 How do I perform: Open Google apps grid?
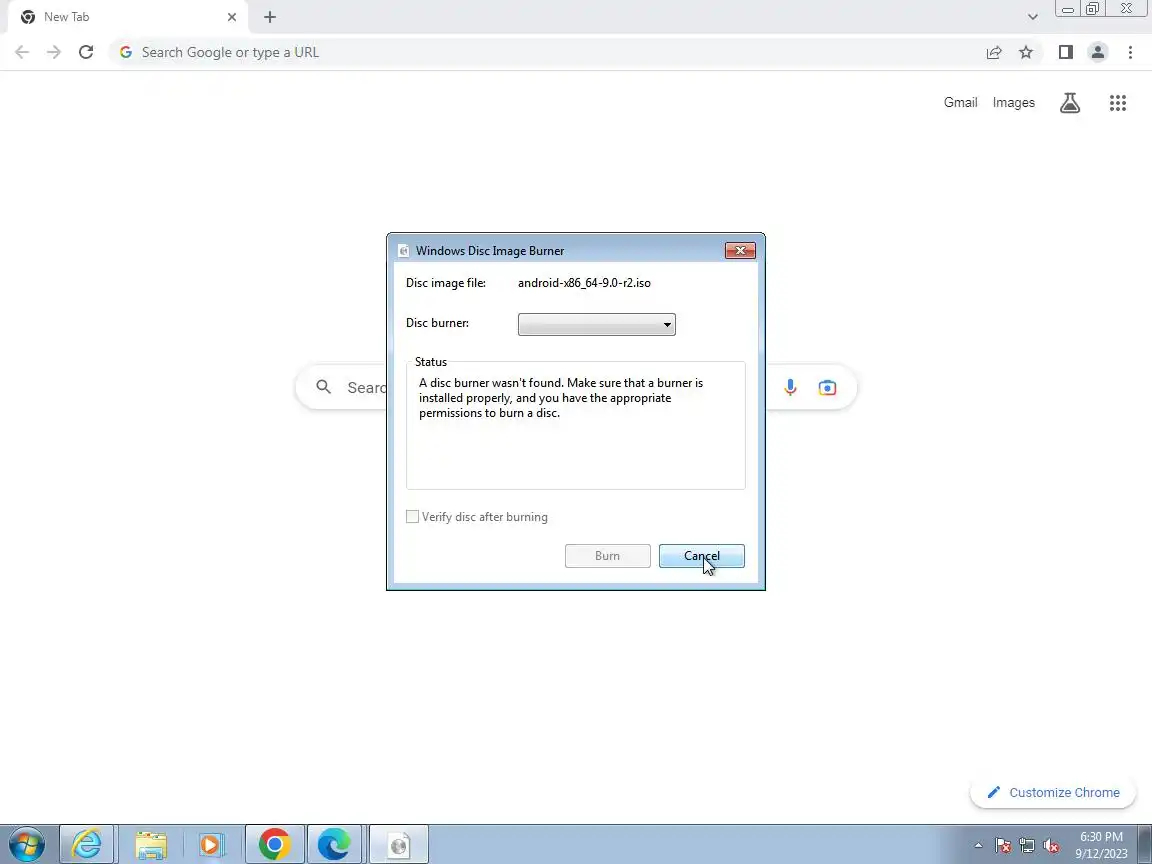click(1117, 103)
